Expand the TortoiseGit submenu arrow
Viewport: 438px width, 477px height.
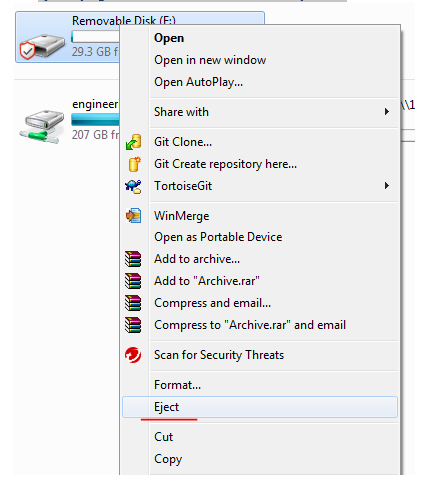(x=387, y=186)
